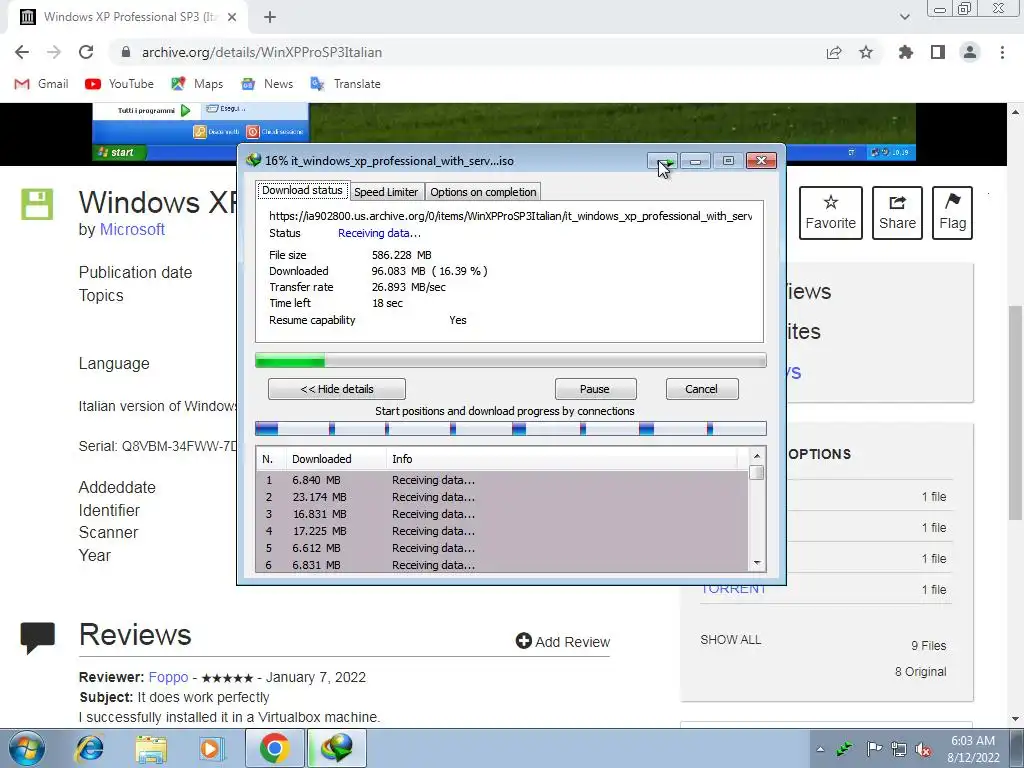Click the green floppy software icon
The height and width of the screenshot is (768, 1024).
(x=37, y=204)
